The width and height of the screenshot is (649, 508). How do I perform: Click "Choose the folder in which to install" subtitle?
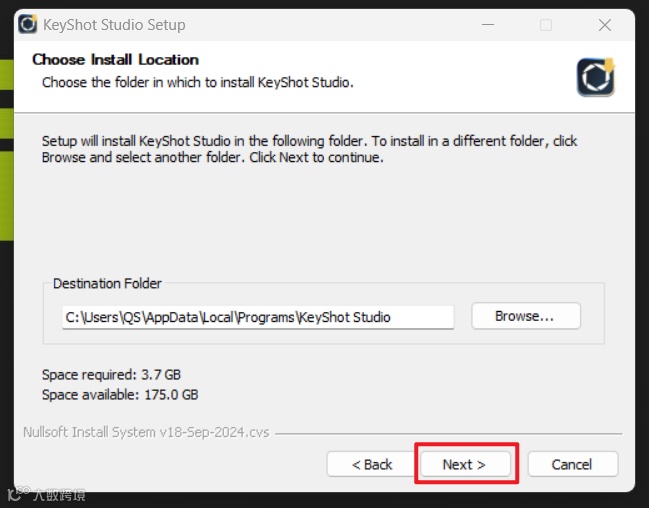coord(198,82)
